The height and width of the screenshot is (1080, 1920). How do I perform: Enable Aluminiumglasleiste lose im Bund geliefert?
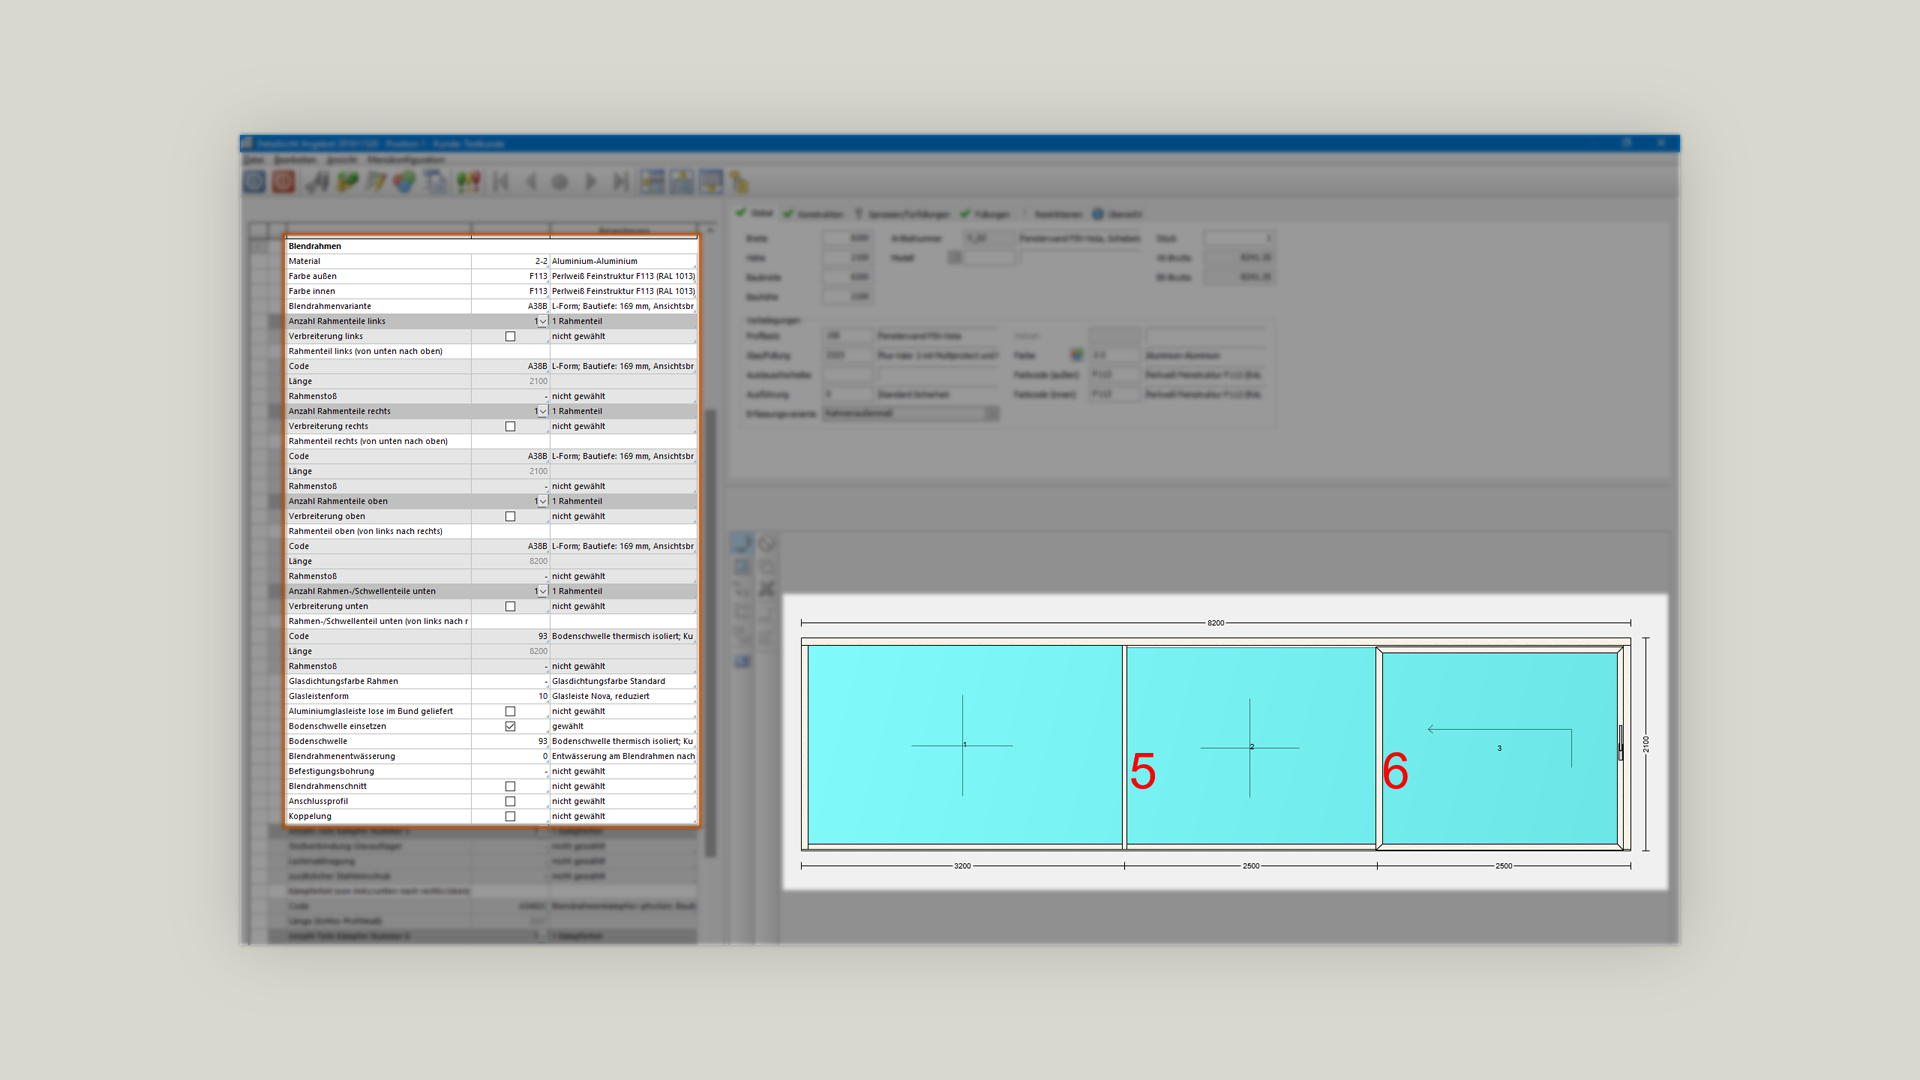(x=510, y=712)
